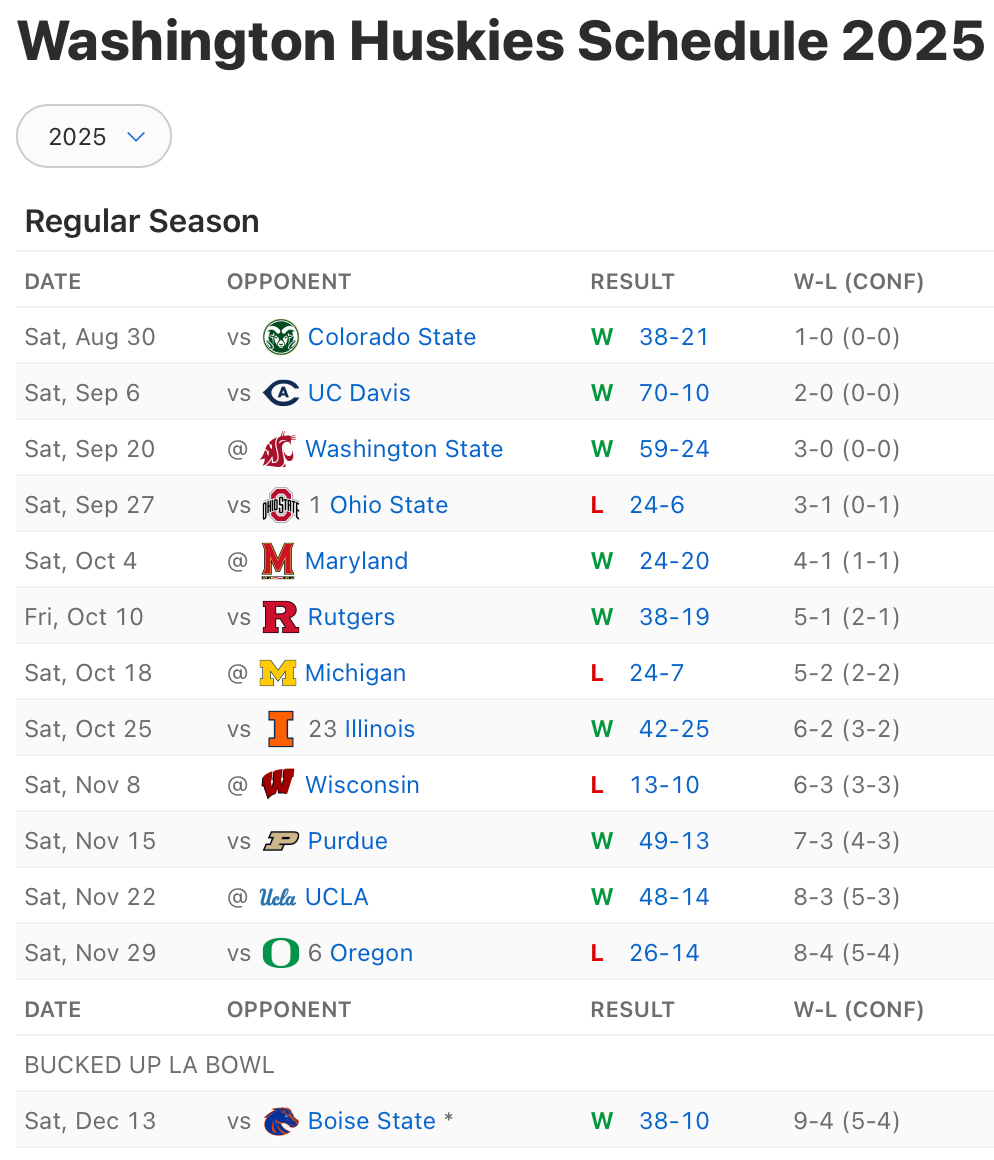Image resolution: width=994 pixels, height=1160 pixels.
Task: Click the Illinois orange I logo
Action: click(x=281, y=729)
